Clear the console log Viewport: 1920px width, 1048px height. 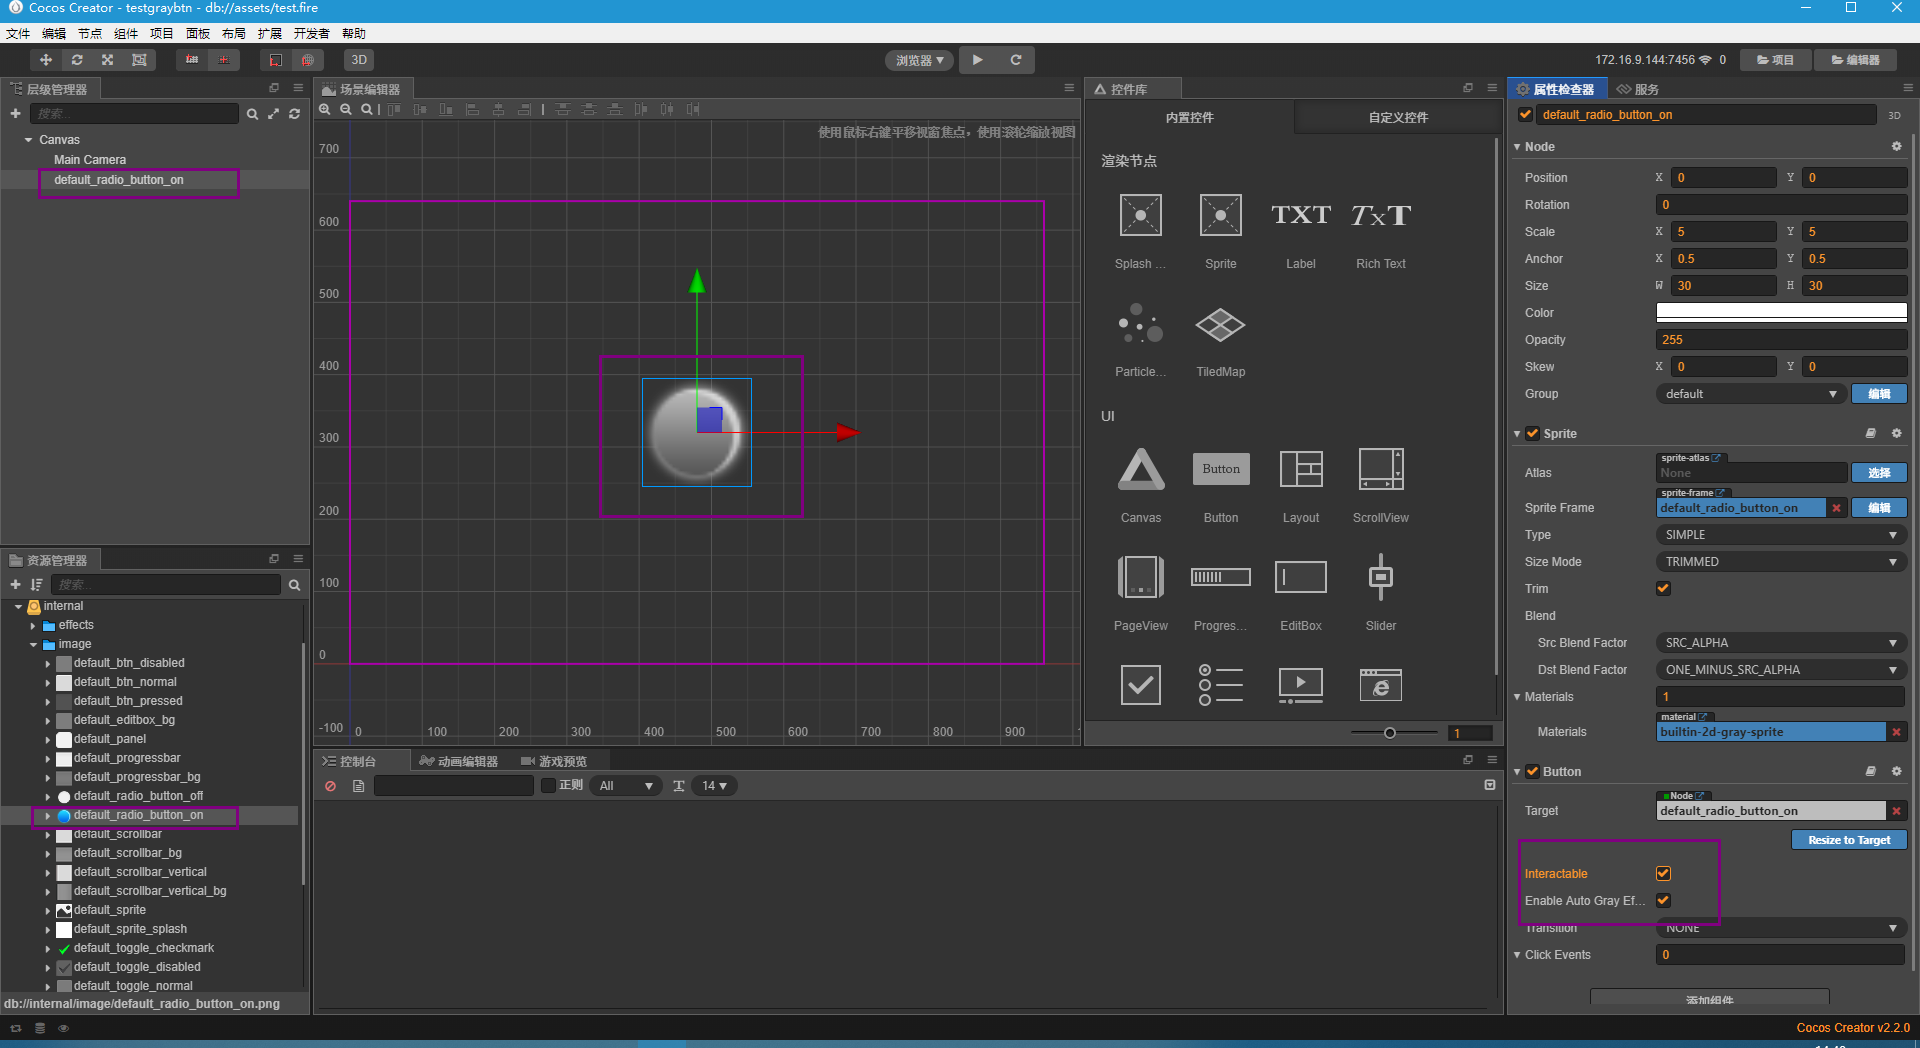point(330,786)
